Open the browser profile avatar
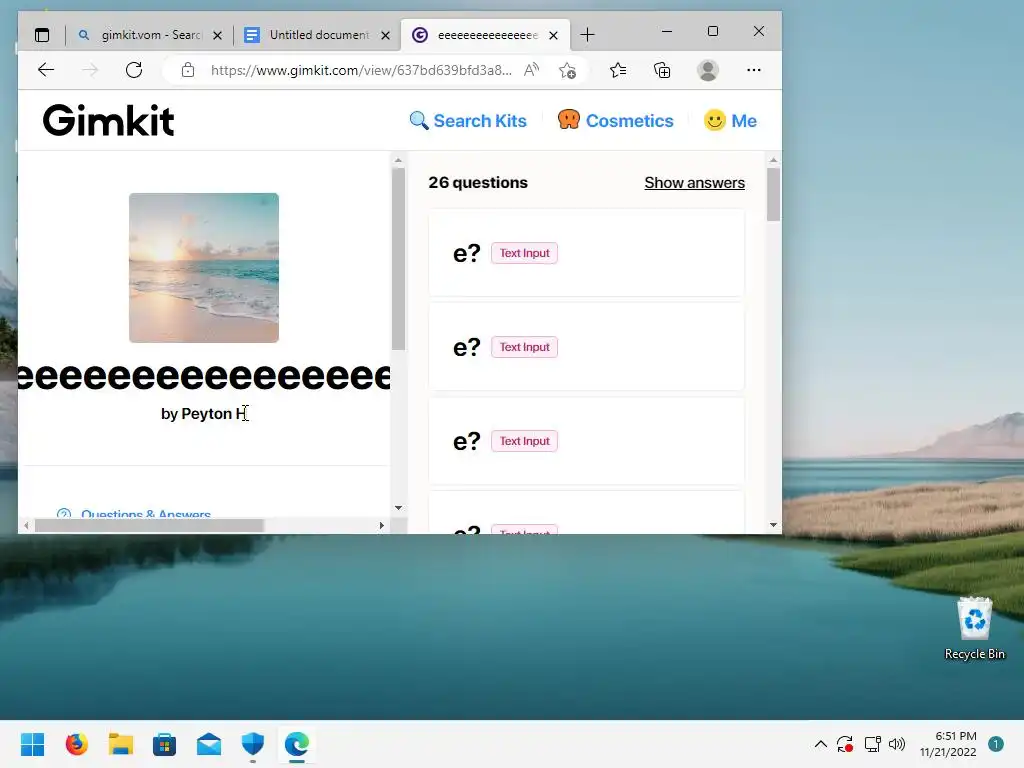Screen dimensions: 1024x768 (x=708, y=70)
